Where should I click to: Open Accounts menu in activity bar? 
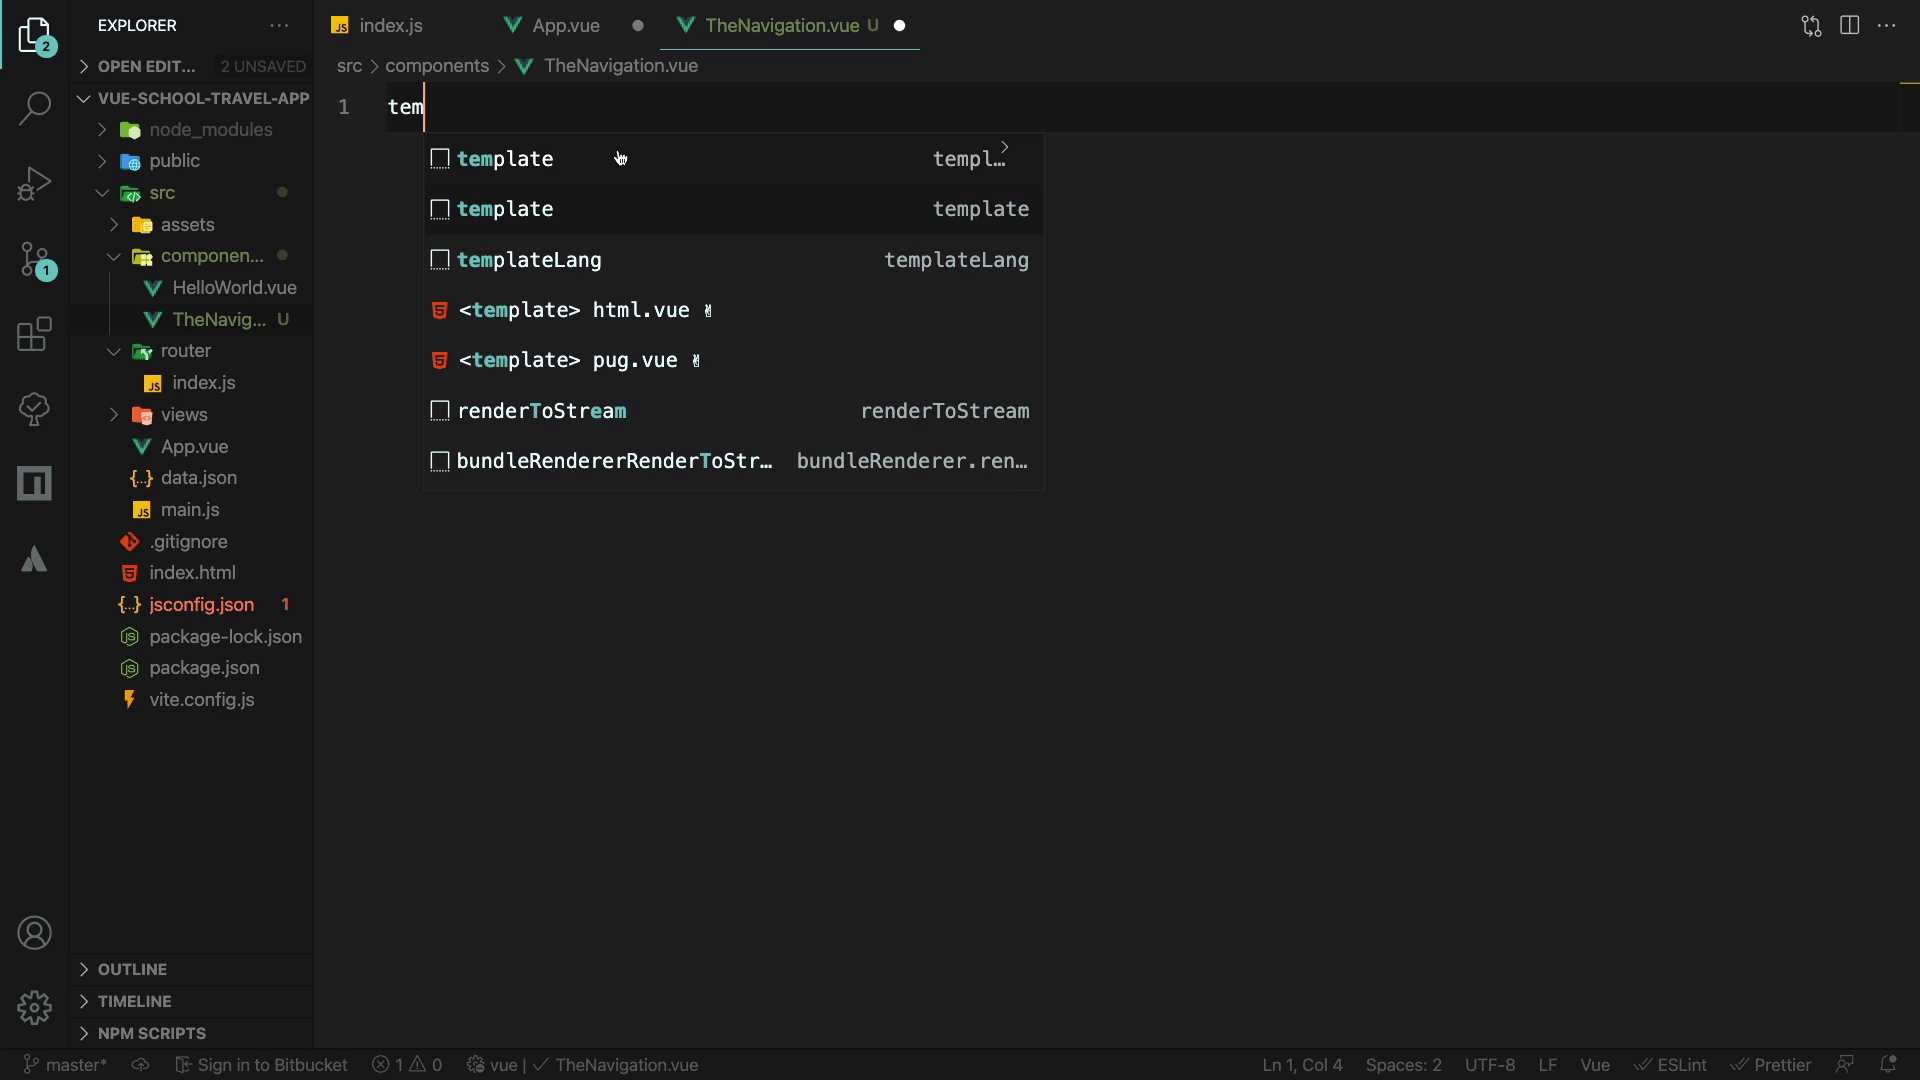(35, 933)
